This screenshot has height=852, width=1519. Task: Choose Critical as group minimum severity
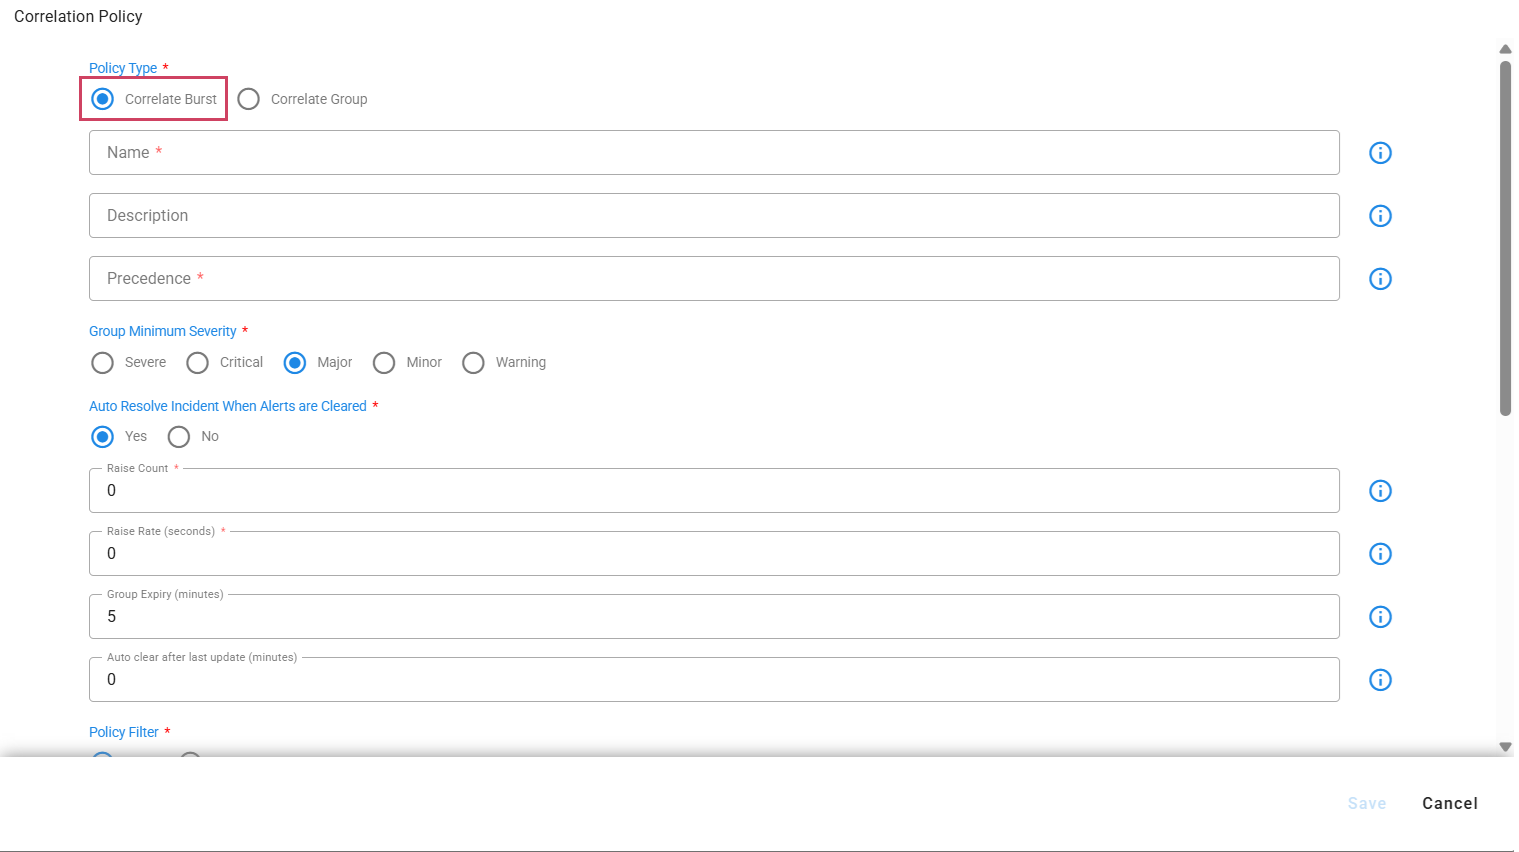pyautogui.click(x=198, y=363)
